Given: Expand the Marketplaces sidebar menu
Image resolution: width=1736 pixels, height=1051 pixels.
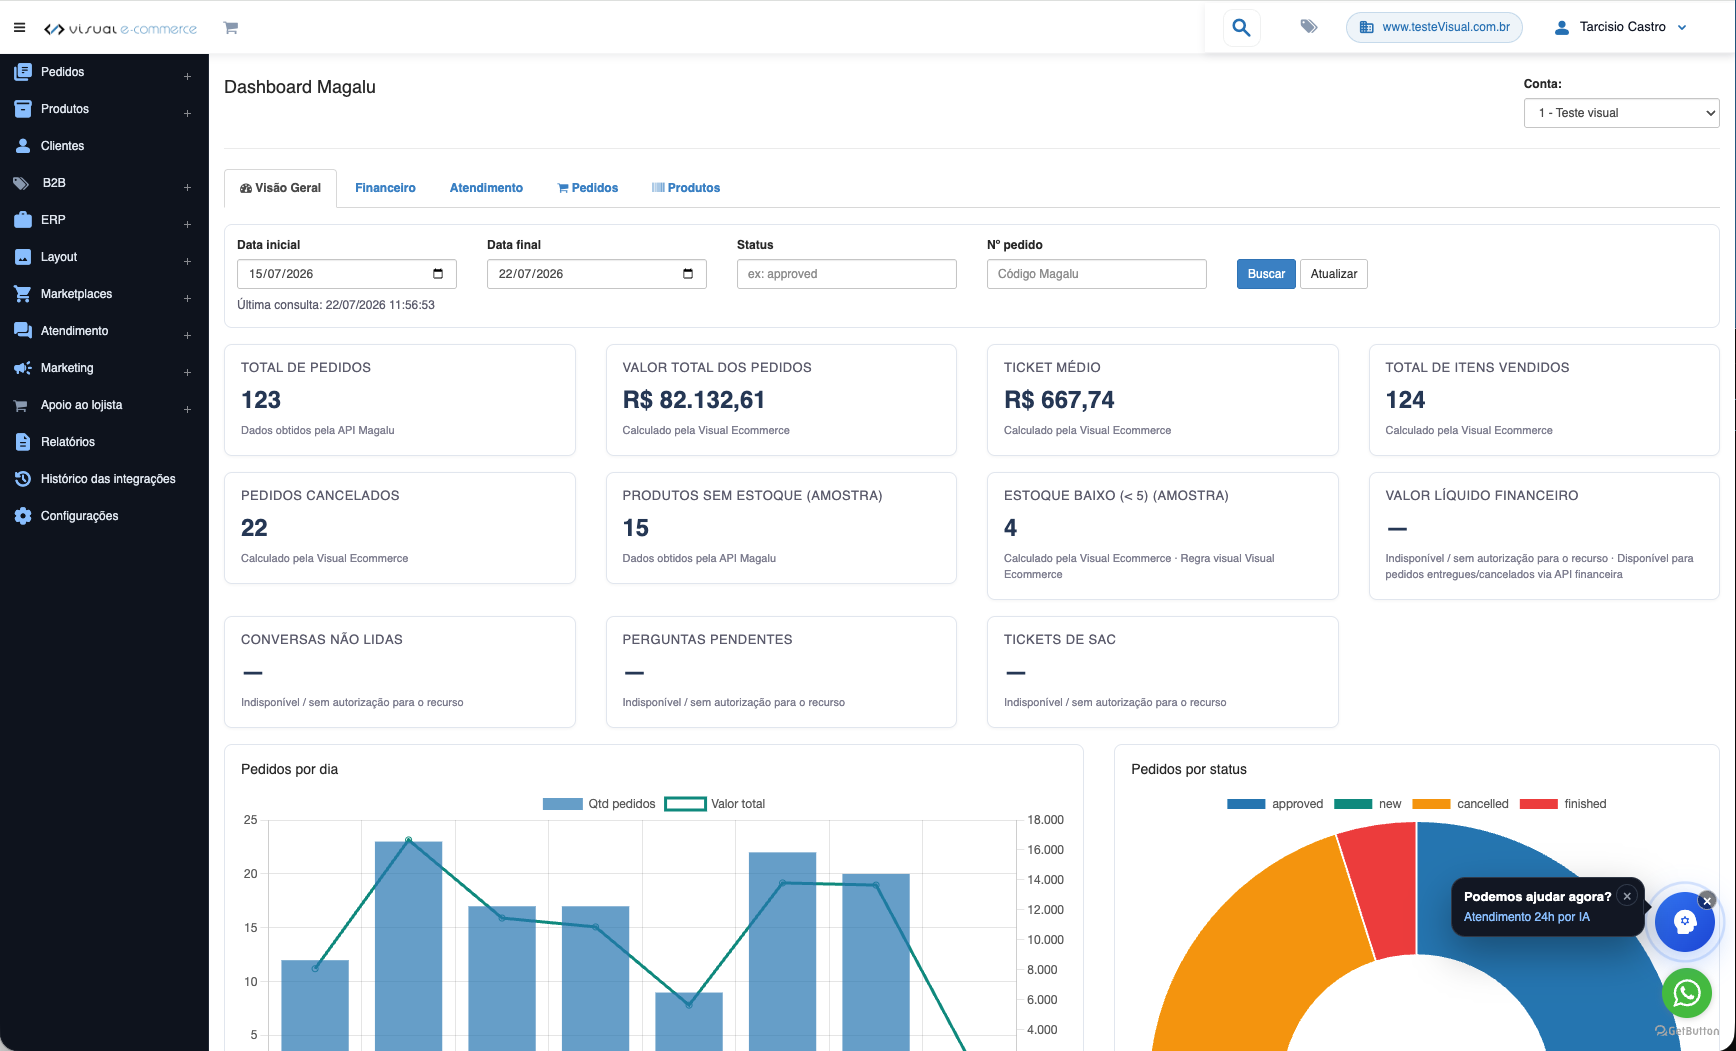Looking at the screenshot, I should click(104, 294).
